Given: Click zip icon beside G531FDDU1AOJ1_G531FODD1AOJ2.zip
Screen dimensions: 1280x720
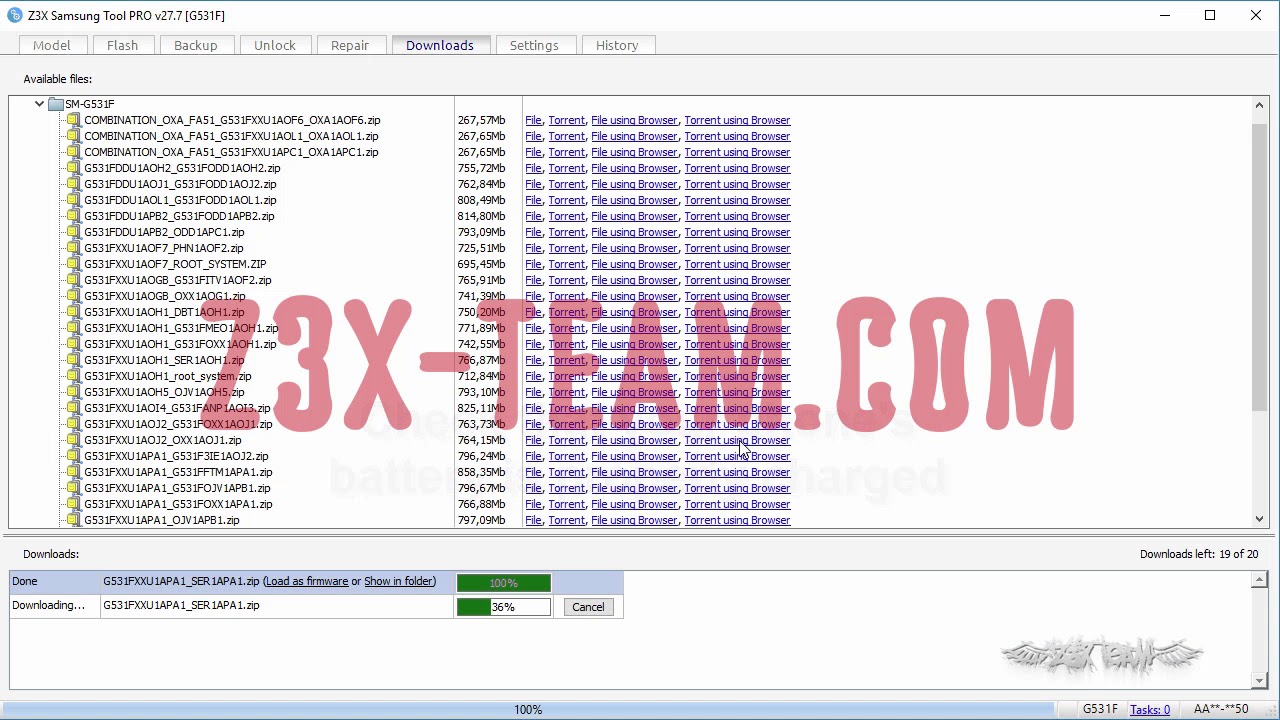Looking at the screenshot, I should 73,184.
